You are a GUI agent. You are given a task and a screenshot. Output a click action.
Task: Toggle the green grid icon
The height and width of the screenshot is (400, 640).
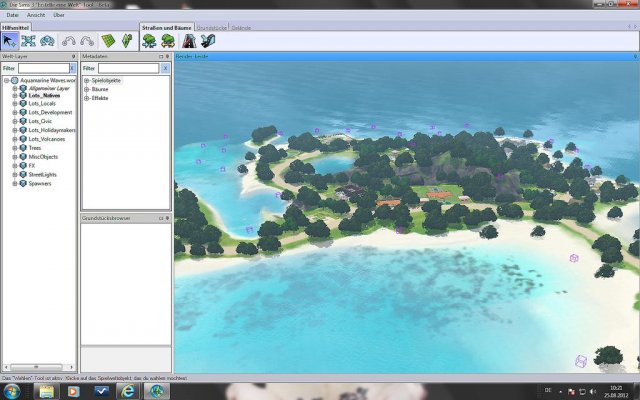click(x=108, y=41)
